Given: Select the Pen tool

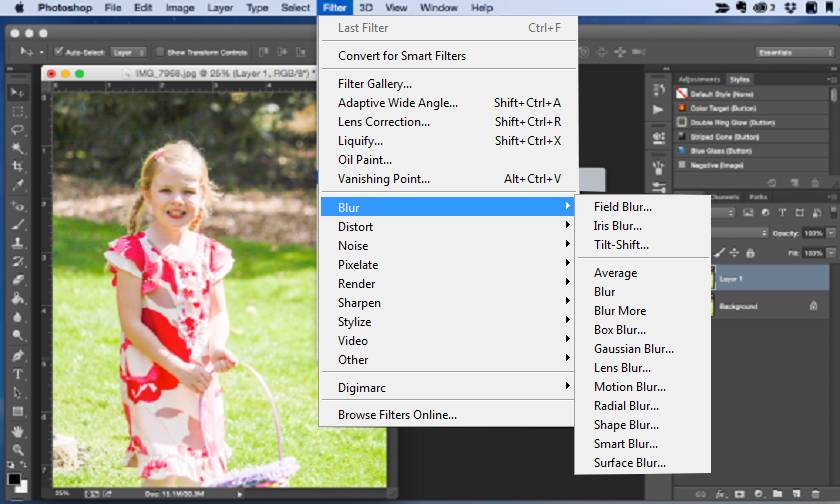Looking at the screenshot, I should pos(17,356).
